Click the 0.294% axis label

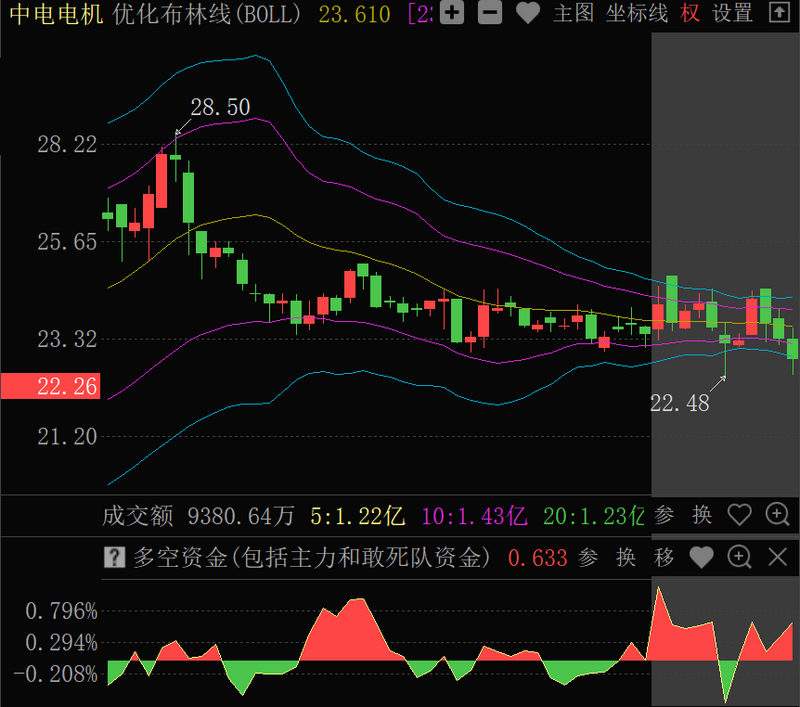(x=61, y=643)
